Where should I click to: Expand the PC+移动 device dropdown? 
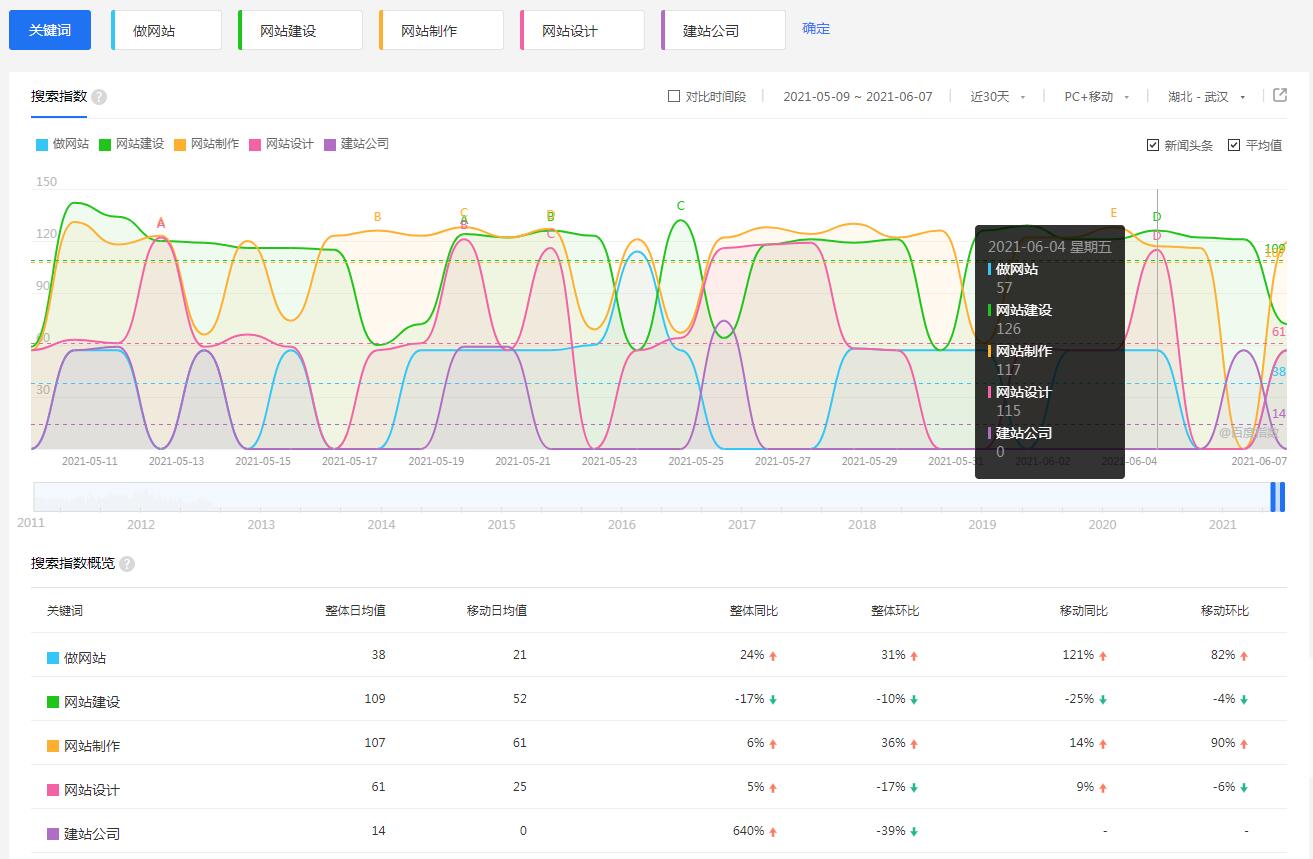tap(1097, 97)
